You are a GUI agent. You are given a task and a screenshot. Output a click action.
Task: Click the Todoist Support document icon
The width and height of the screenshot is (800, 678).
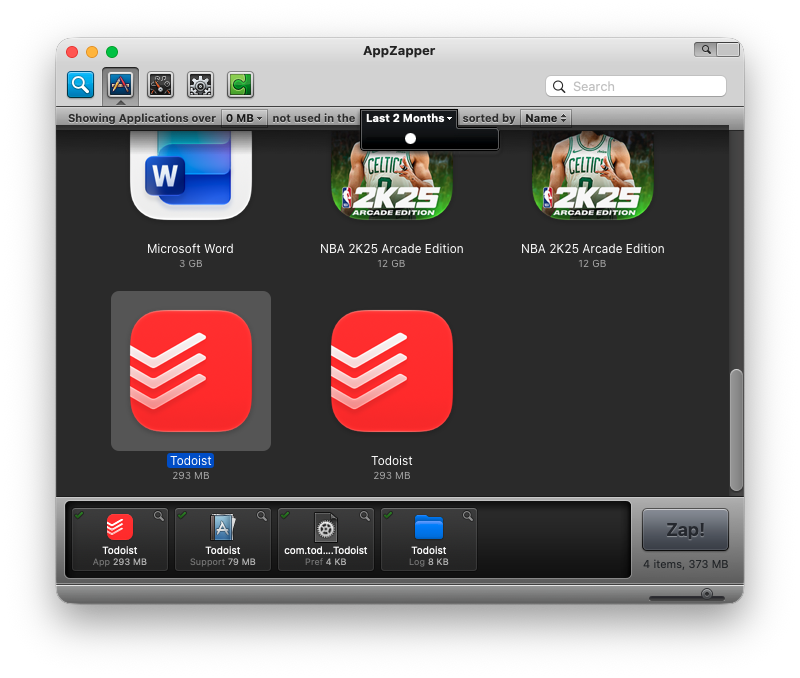point(223,527)
